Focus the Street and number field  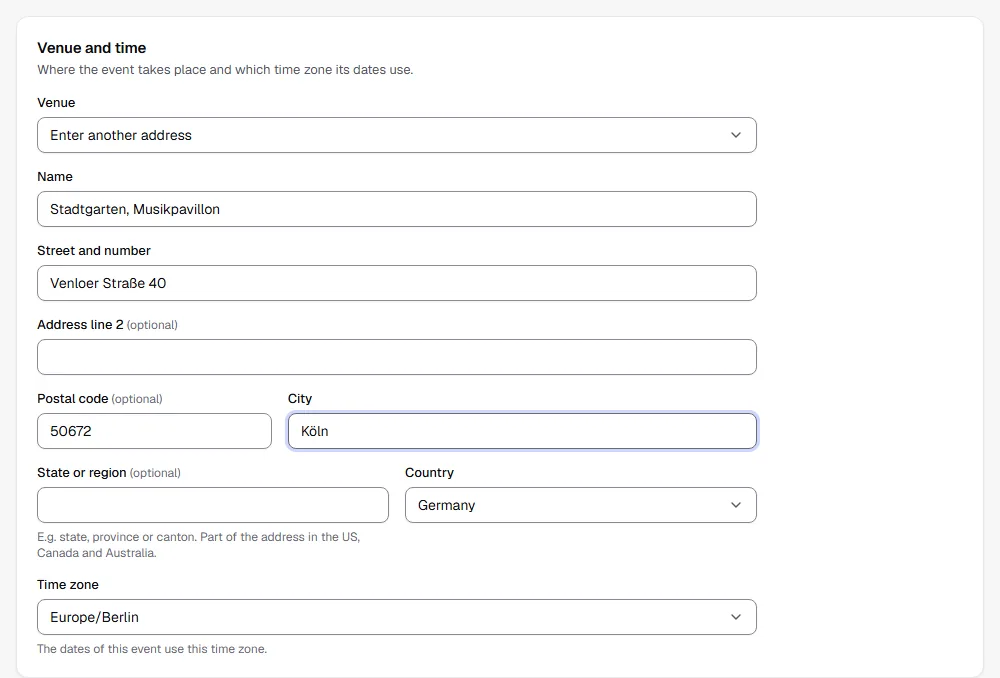[x=397, y=283]
